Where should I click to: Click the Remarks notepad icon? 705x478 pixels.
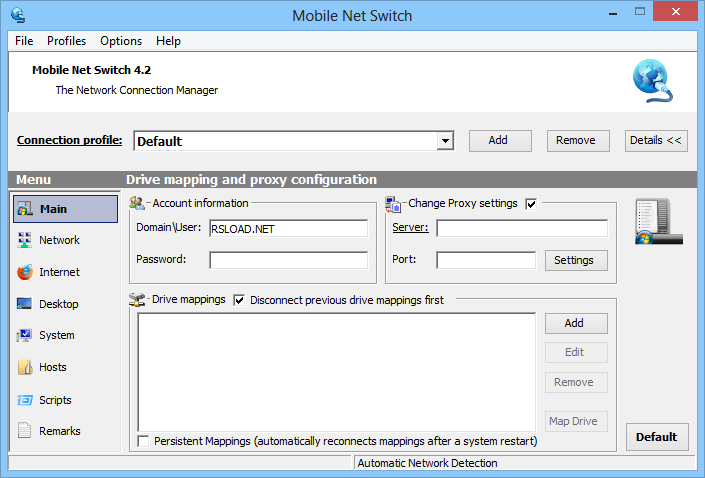[24, 430]
